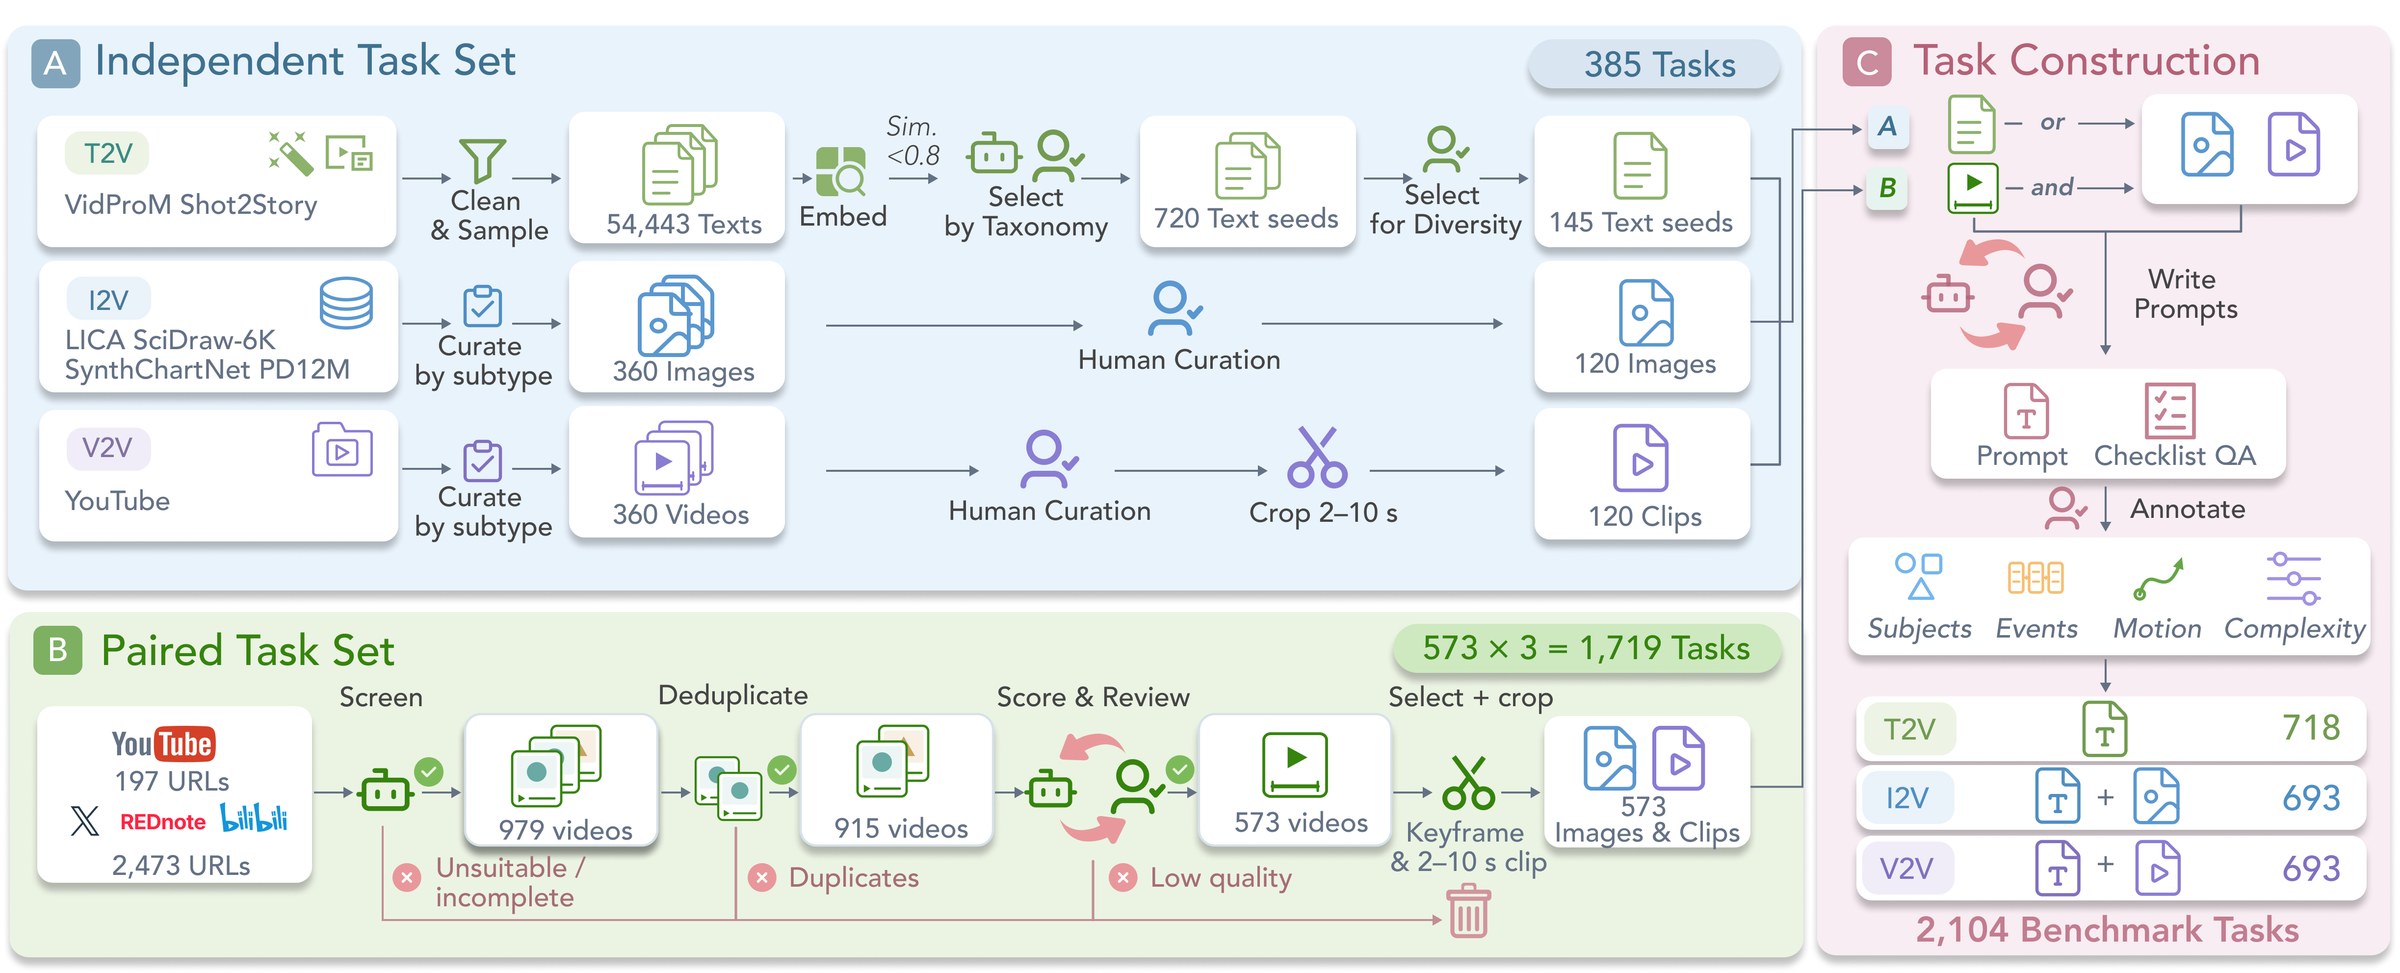This screenshot has width=2400, height=973.
Task: Click the Complexity sliders icon
Action: tap(2294, 578)
